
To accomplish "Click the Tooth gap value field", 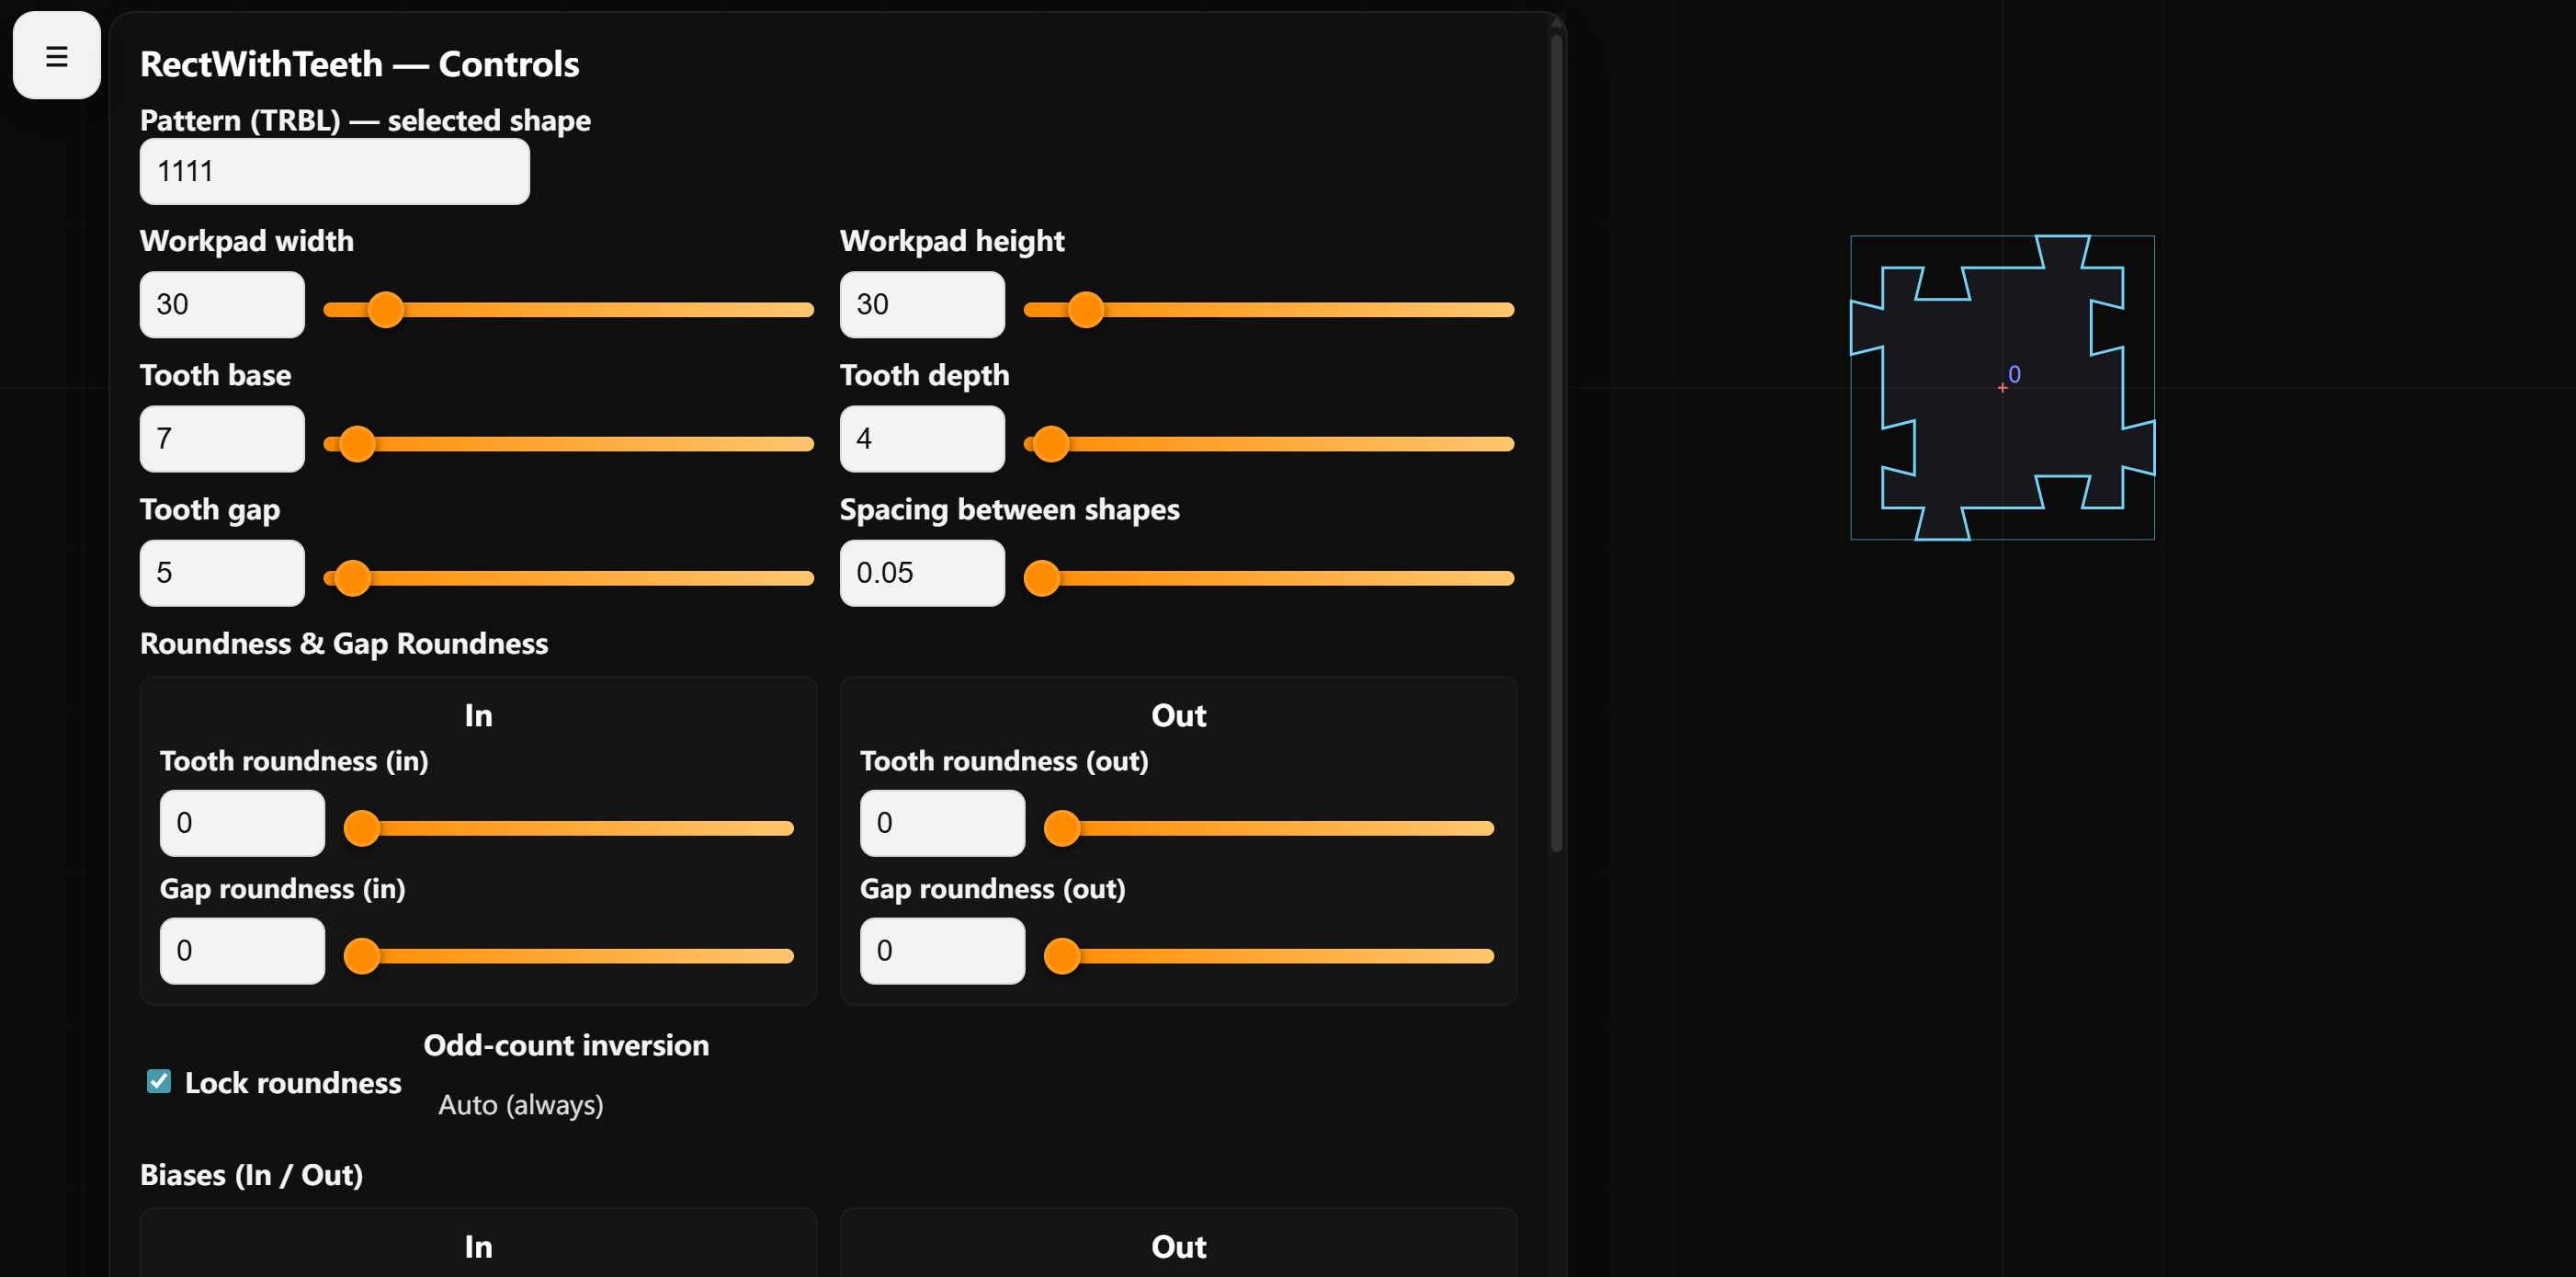I will (222, 573).
